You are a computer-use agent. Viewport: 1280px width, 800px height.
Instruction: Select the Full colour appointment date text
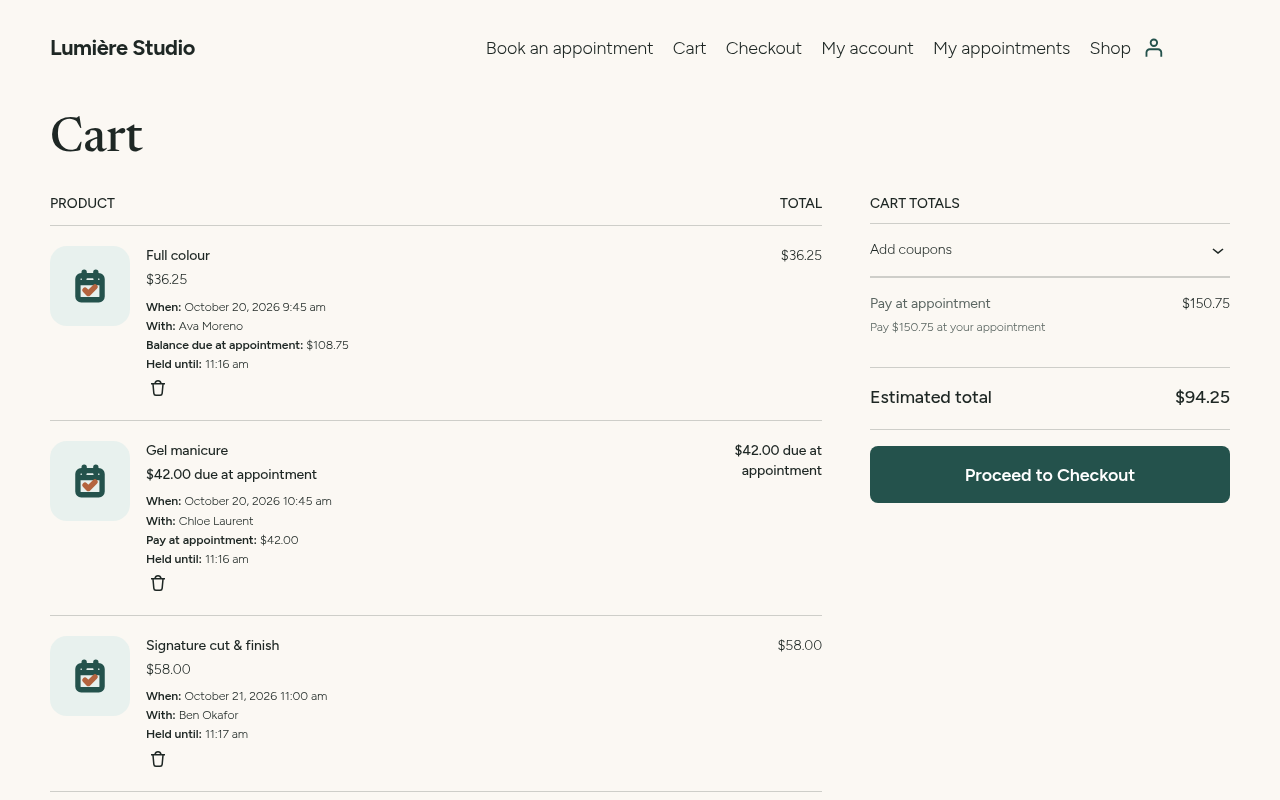tap(255, 307)
